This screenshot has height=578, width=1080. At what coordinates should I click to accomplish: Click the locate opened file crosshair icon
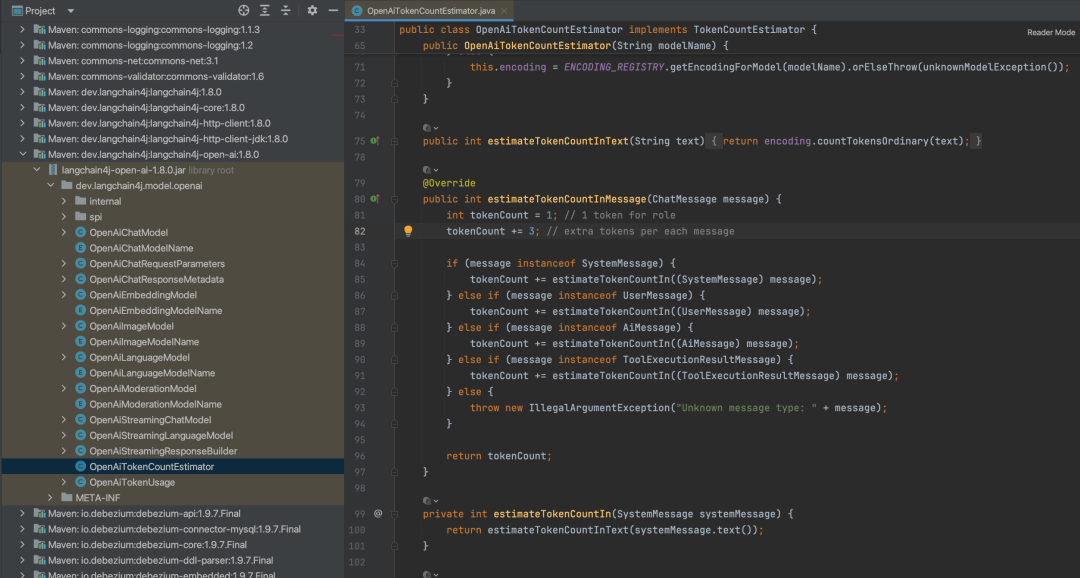(x=243, y=10)
